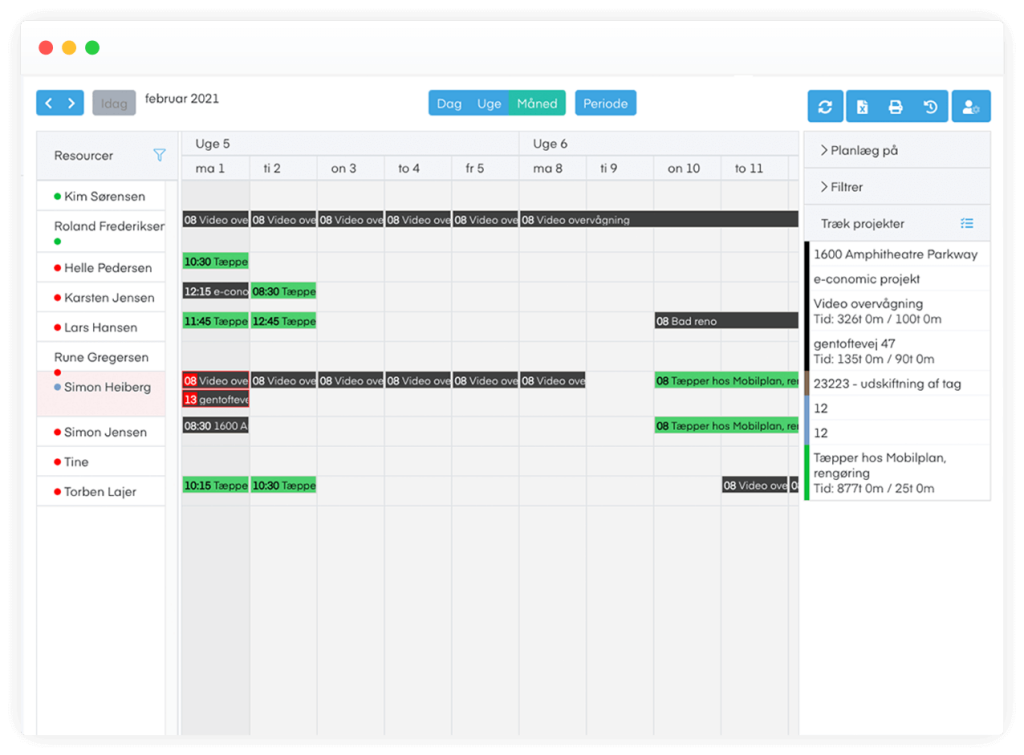Print the calendar via printer icon
This screenshot has height=755, width=1024.
896,106
